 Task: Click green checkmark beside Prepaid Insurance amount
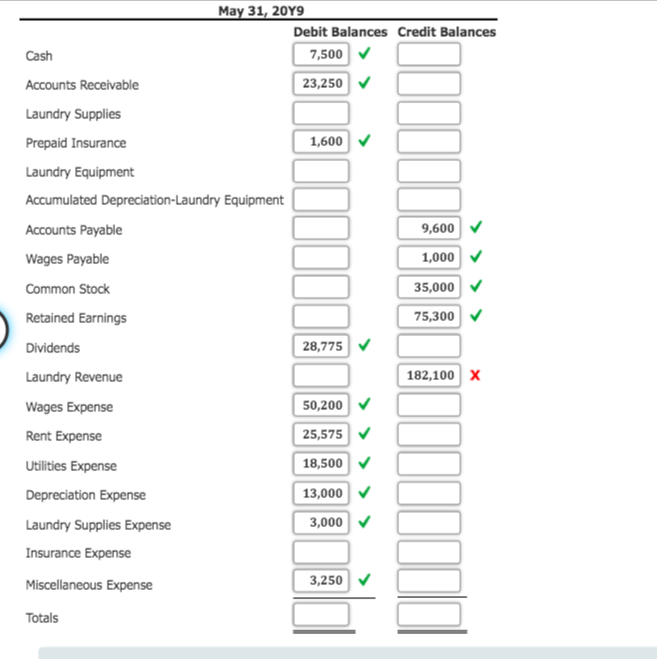click(364, 140)
